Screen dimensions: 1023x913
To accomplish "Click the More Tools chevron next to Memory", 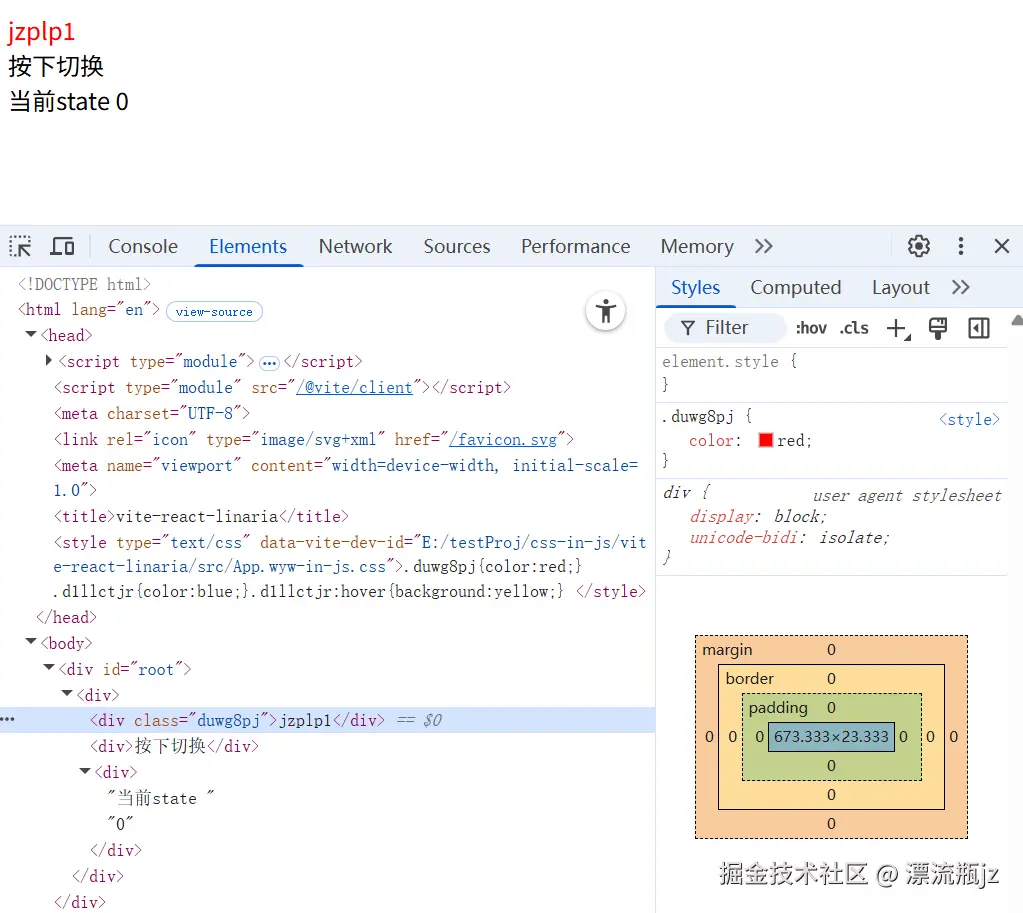I will pos(763,246).
